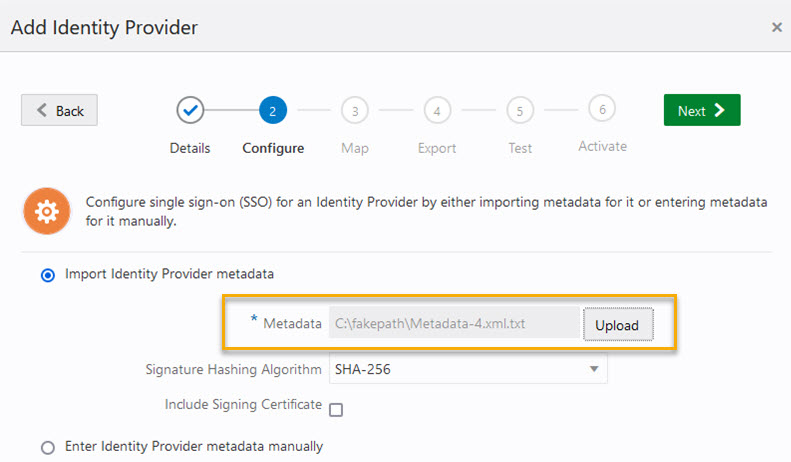The width and height of the screenshot is (791, 462).
Task: Click the Details step checkmark circle
Action: (x=190, y=110)
